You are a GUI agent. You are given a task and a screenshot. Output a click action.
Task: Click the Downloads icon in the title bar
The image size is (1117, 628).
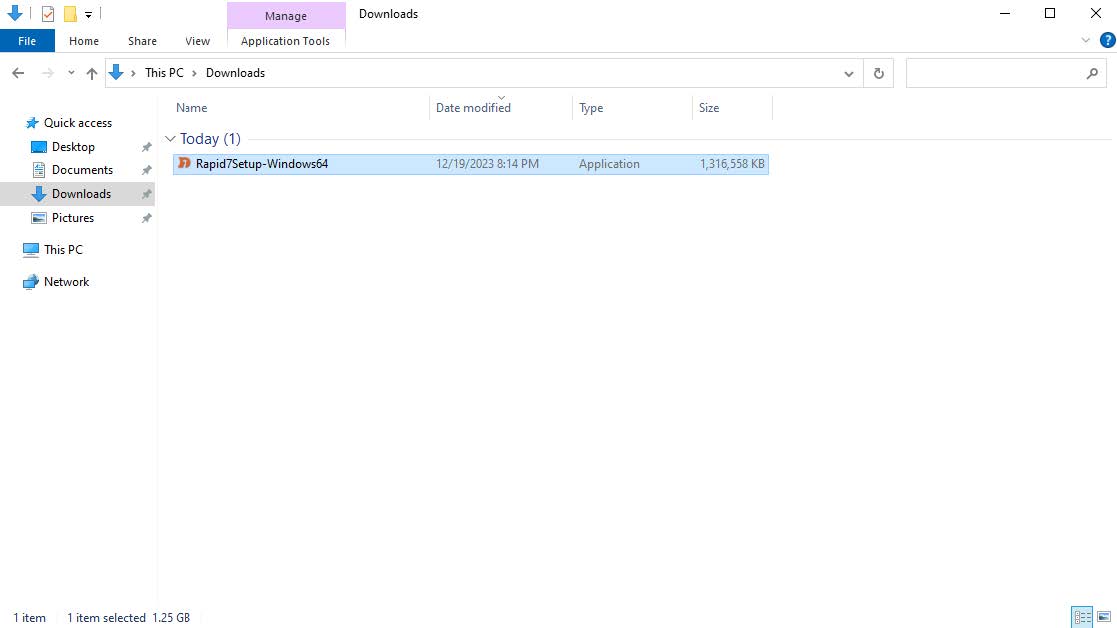click(15, 13)
